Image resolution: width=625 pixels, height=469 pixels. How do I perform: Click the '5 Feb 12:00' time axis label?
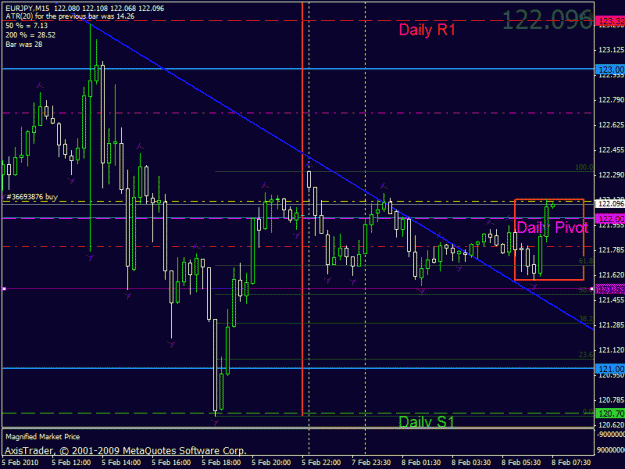tap(71, 463)
